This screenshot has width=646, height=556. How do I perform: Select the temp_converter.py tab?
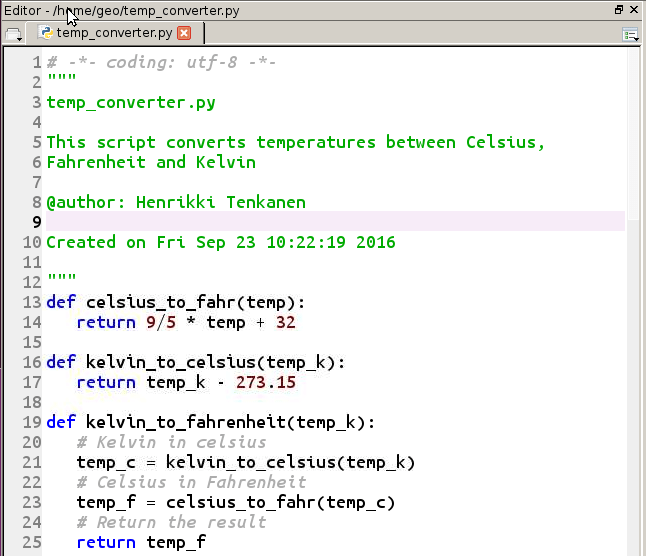[x=115, y=33]
